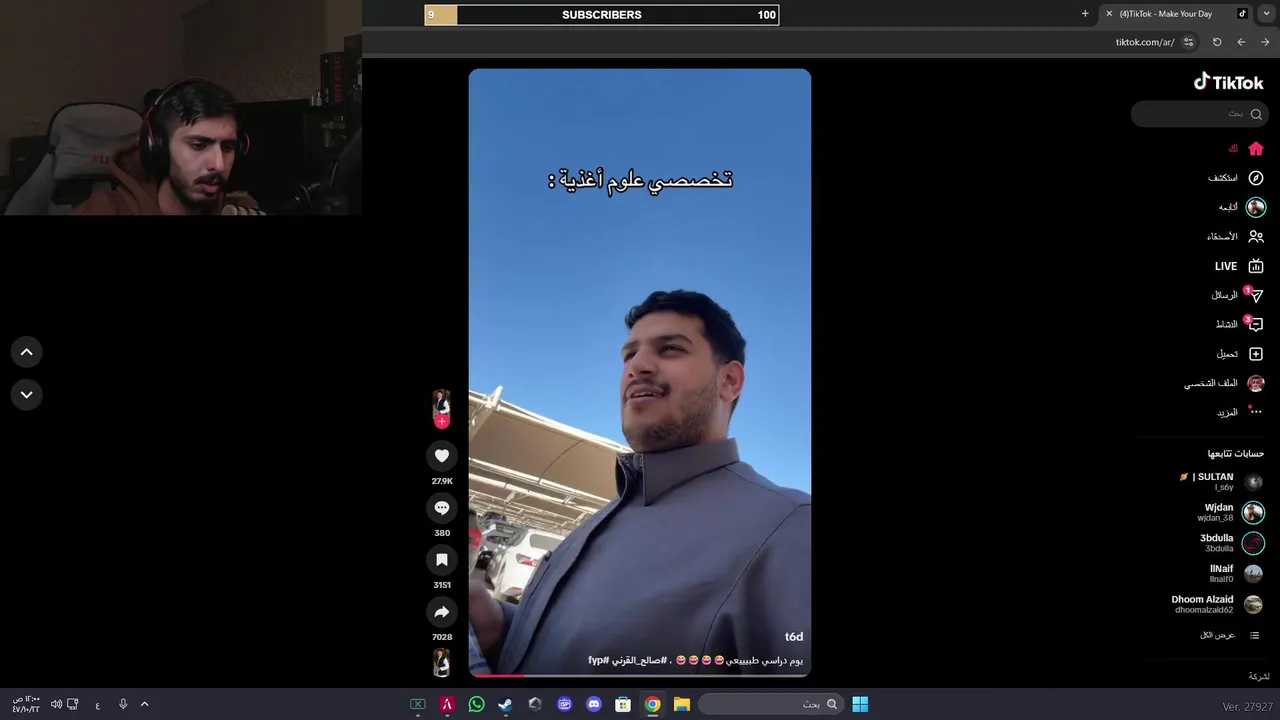
Task: Open WhatsApp from taskbar
Action: coord(477,704)
